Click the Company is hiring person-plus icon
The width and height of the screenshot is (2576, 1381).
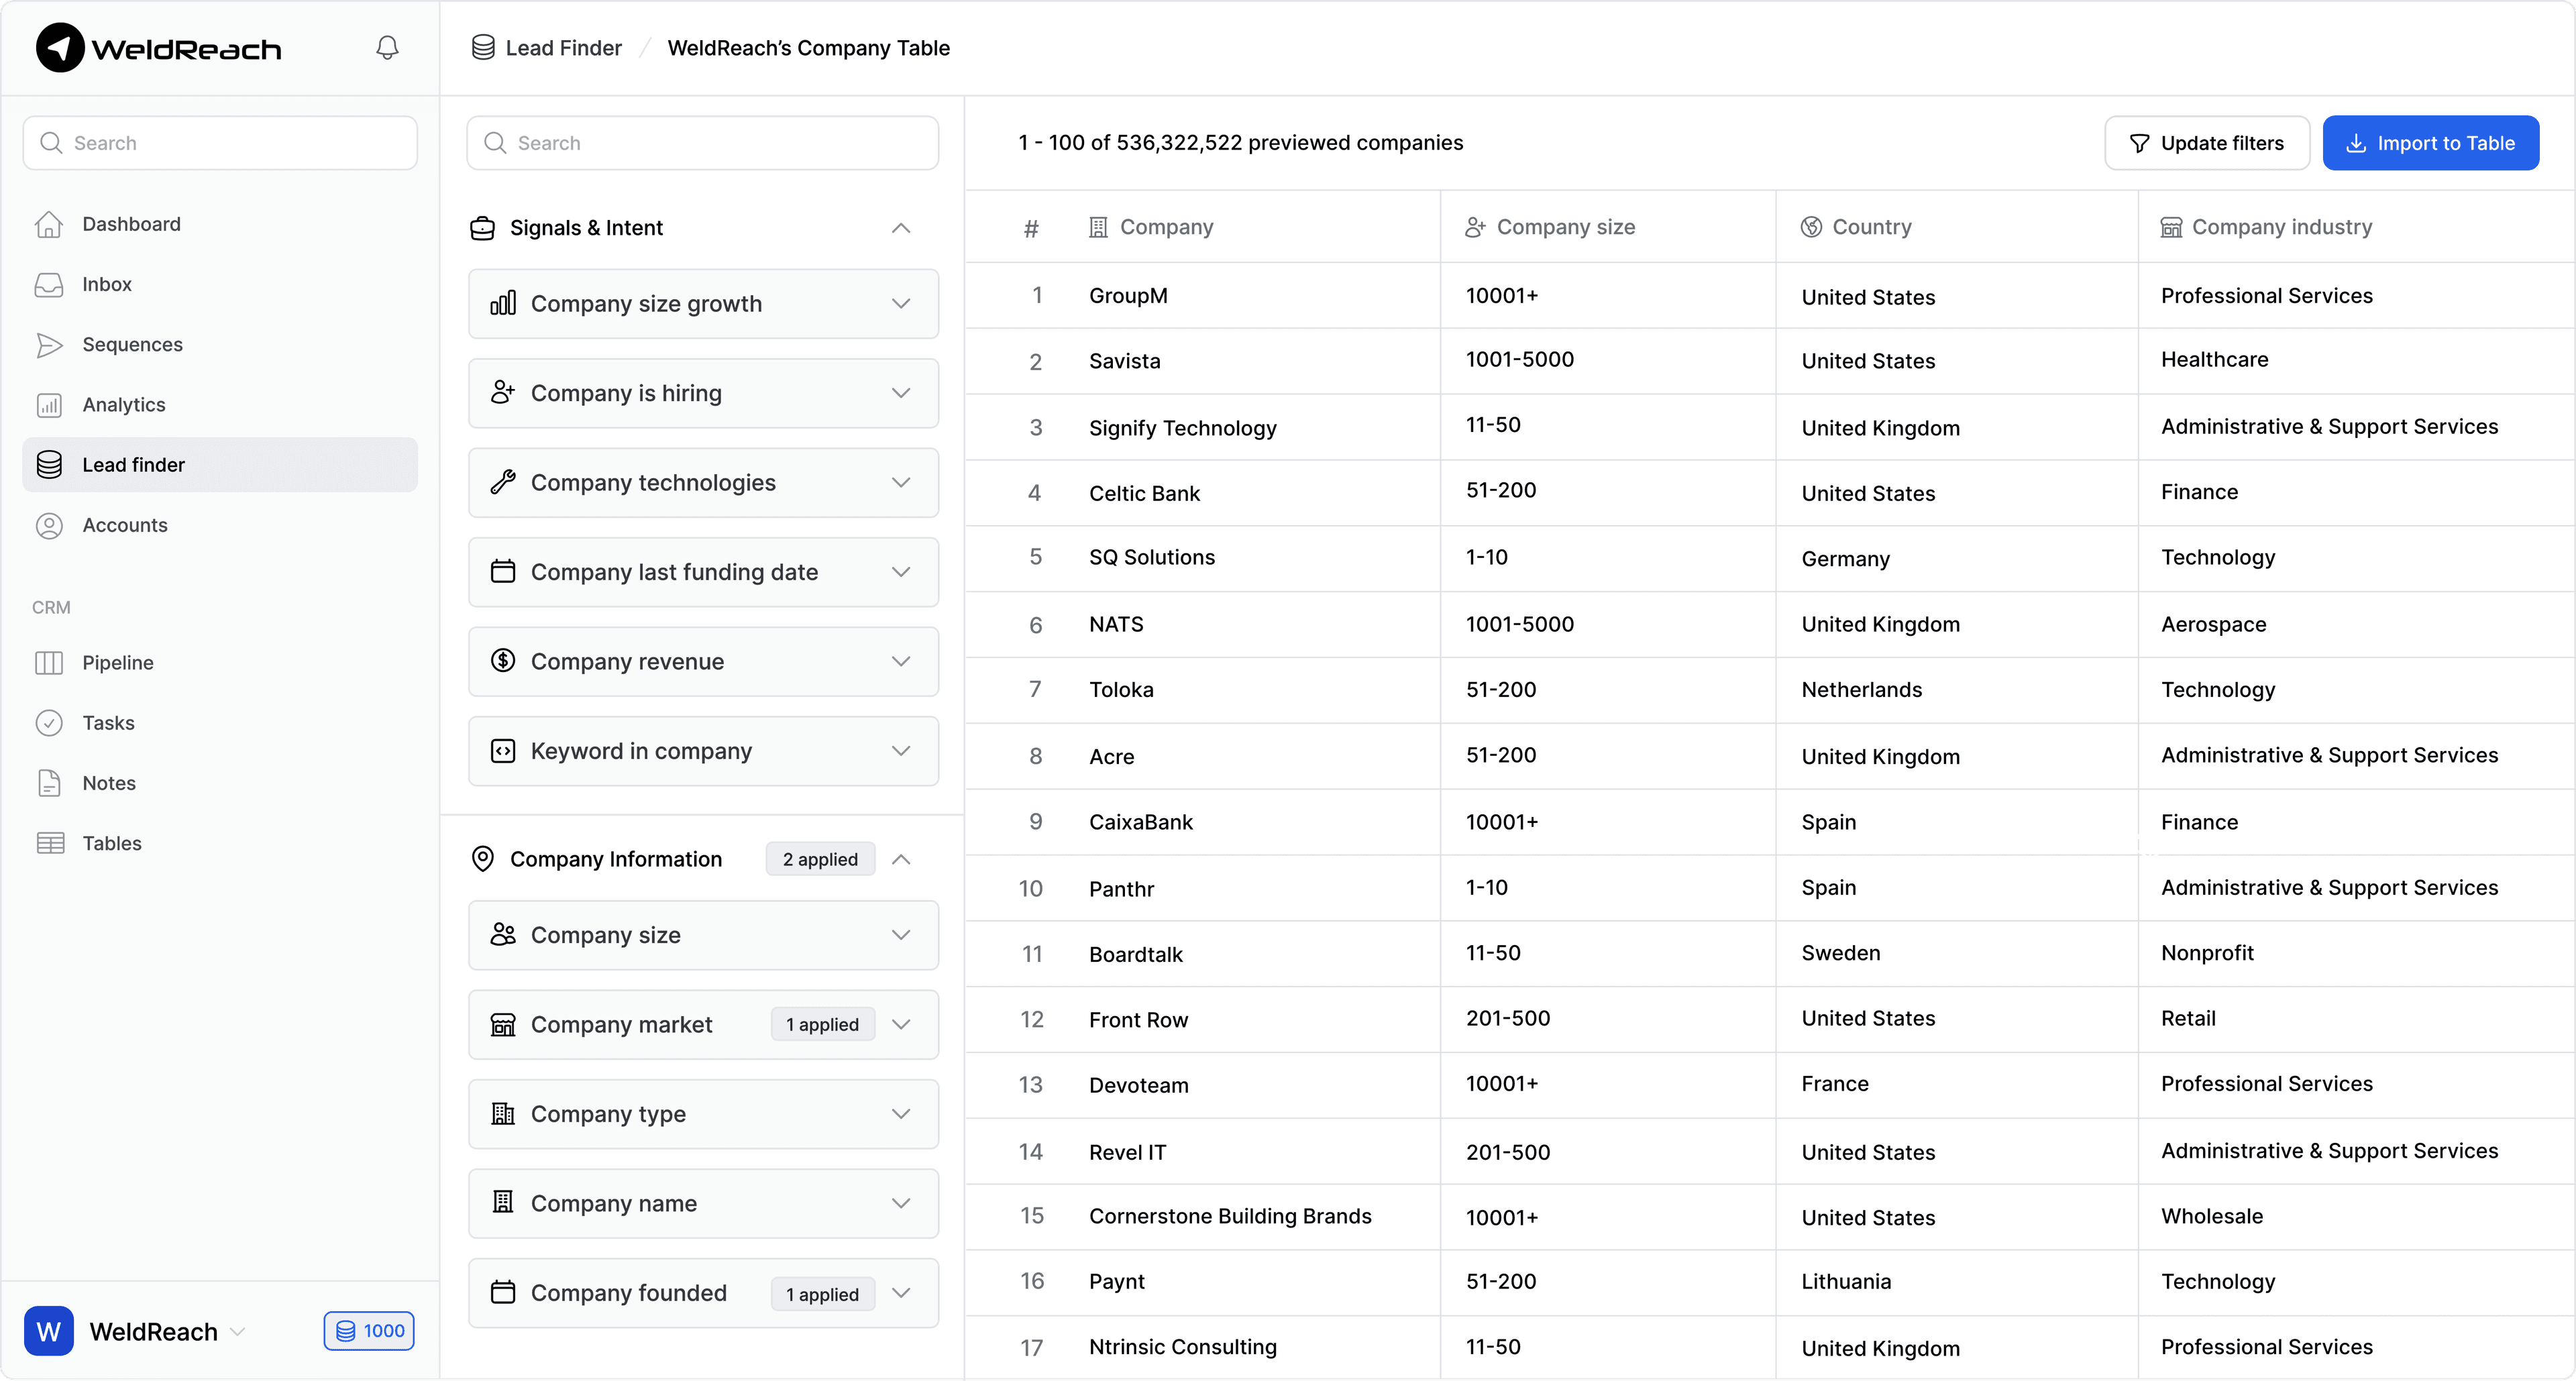tap(503, 393)
